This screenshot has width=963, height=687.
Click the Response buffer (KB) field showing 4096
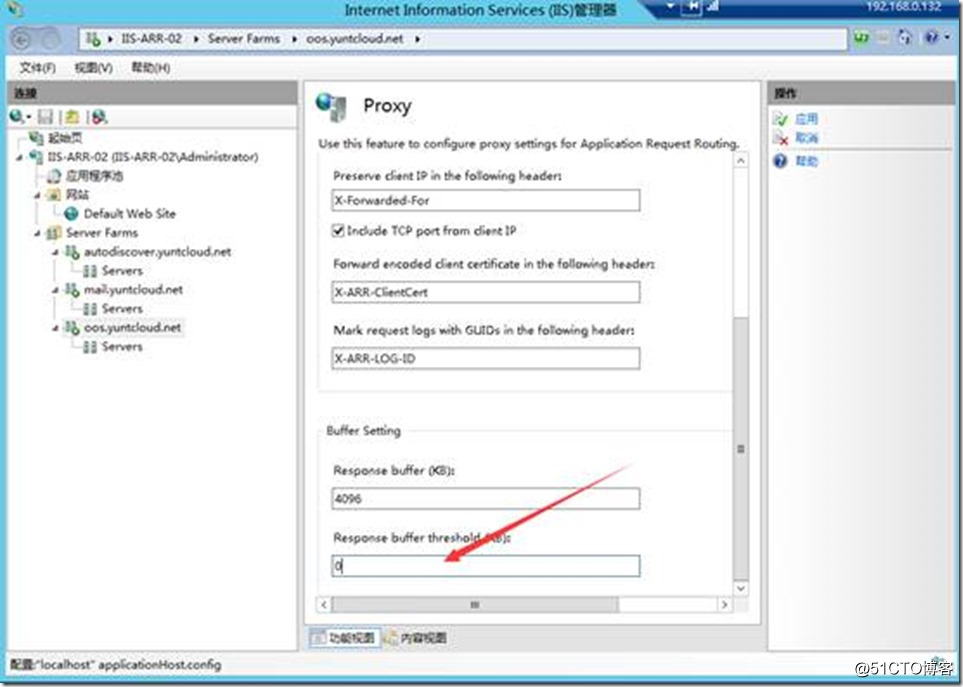click(x=486, y=499)
